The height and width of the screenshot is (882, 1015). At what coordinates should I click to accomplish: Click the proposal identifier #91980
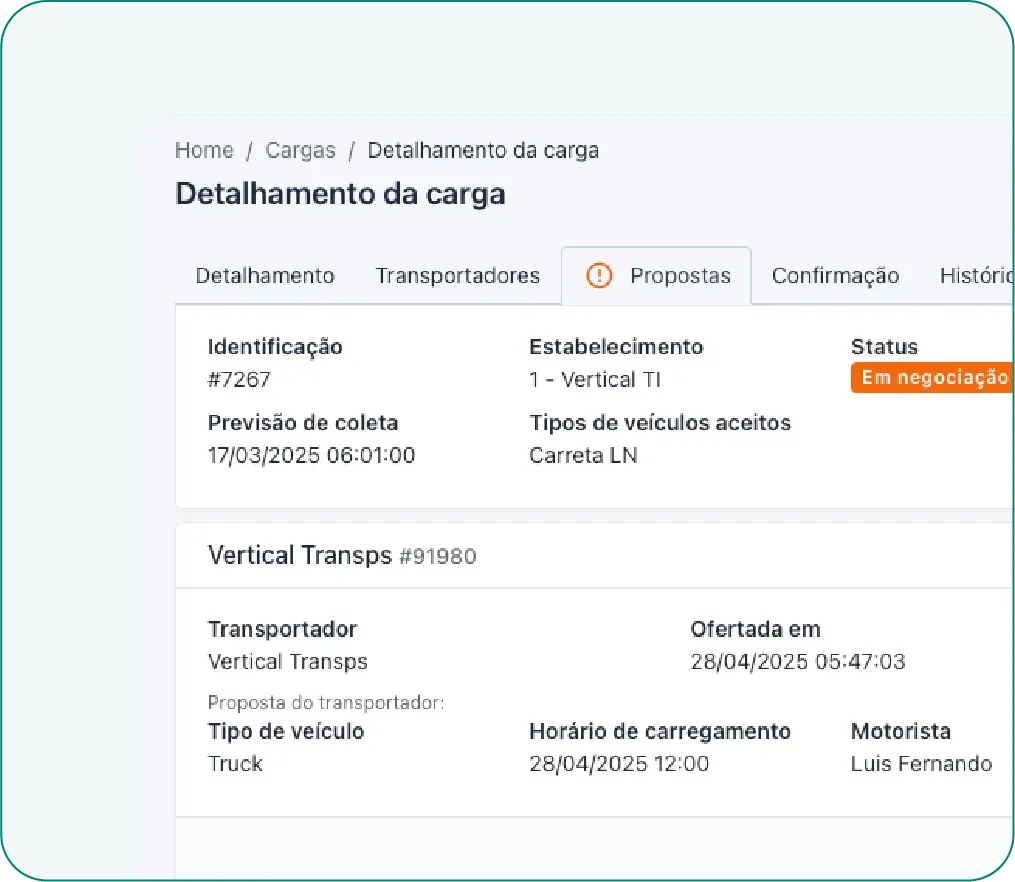(440, 557)
